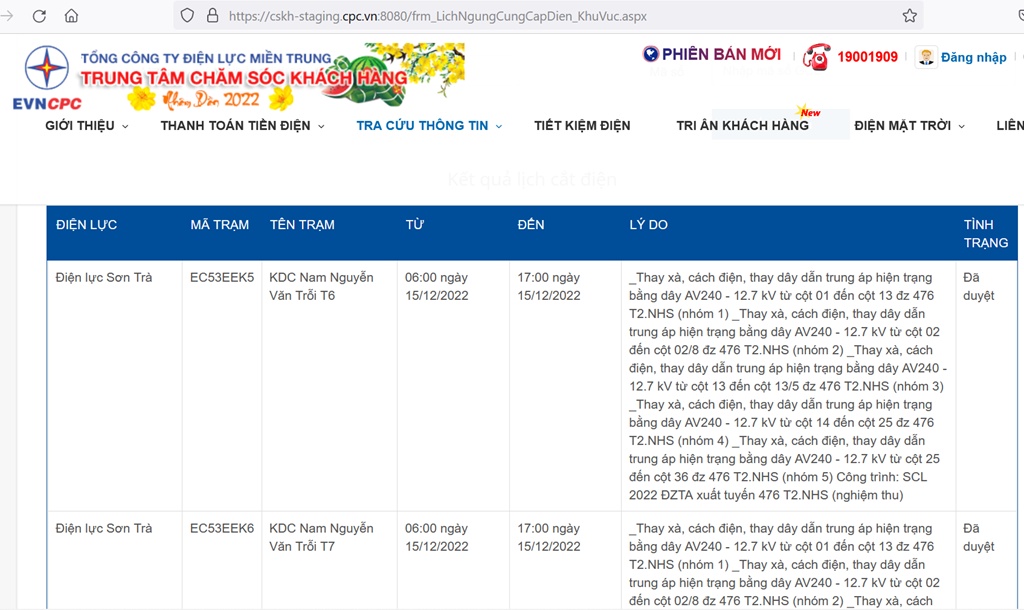Click the TÌNH TRẠNG column header

(985, 234)
